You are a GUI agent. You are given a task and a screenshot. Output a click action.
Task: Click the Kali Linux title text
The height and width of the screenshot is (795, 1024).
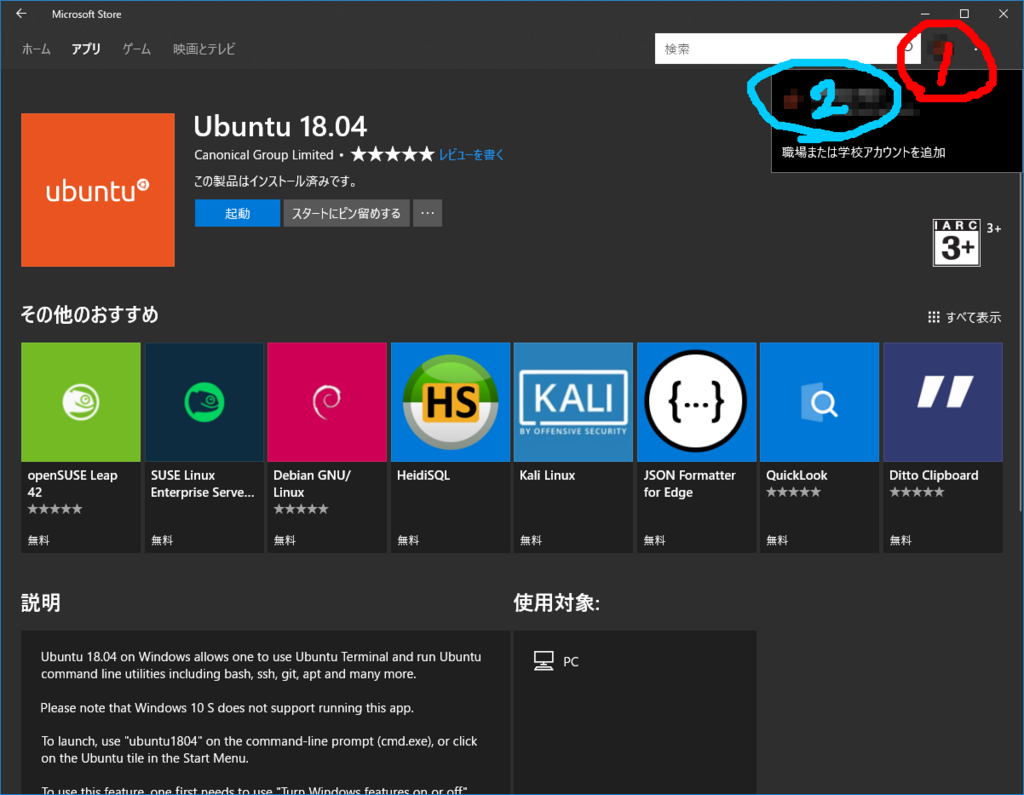point(547,476)
